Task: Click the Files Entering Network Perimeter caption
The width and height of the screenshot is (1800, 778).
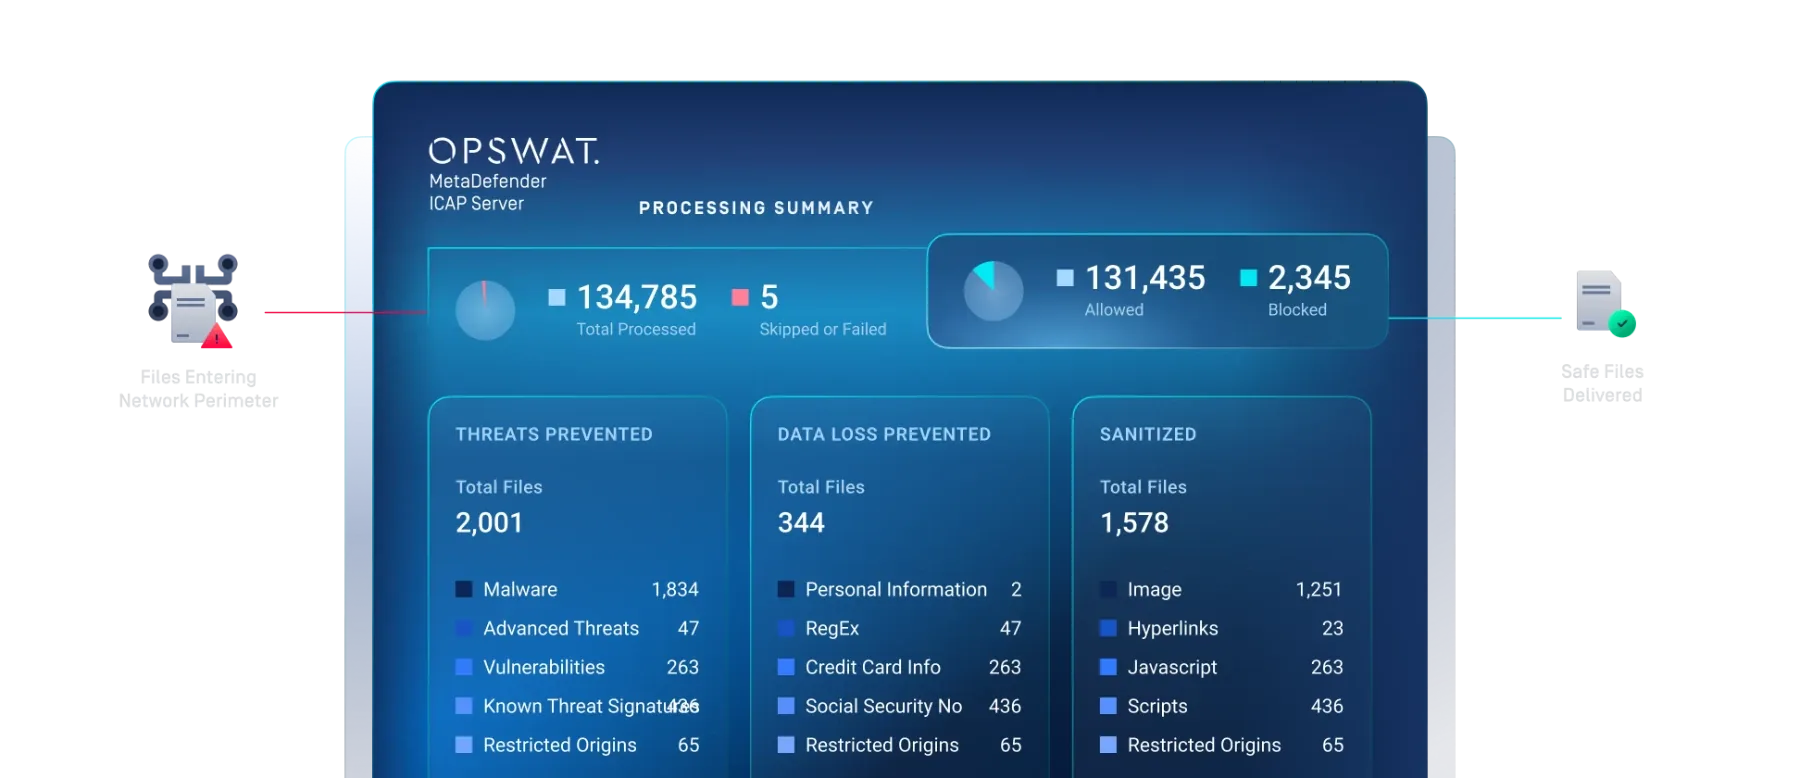Action: [198, 389]
